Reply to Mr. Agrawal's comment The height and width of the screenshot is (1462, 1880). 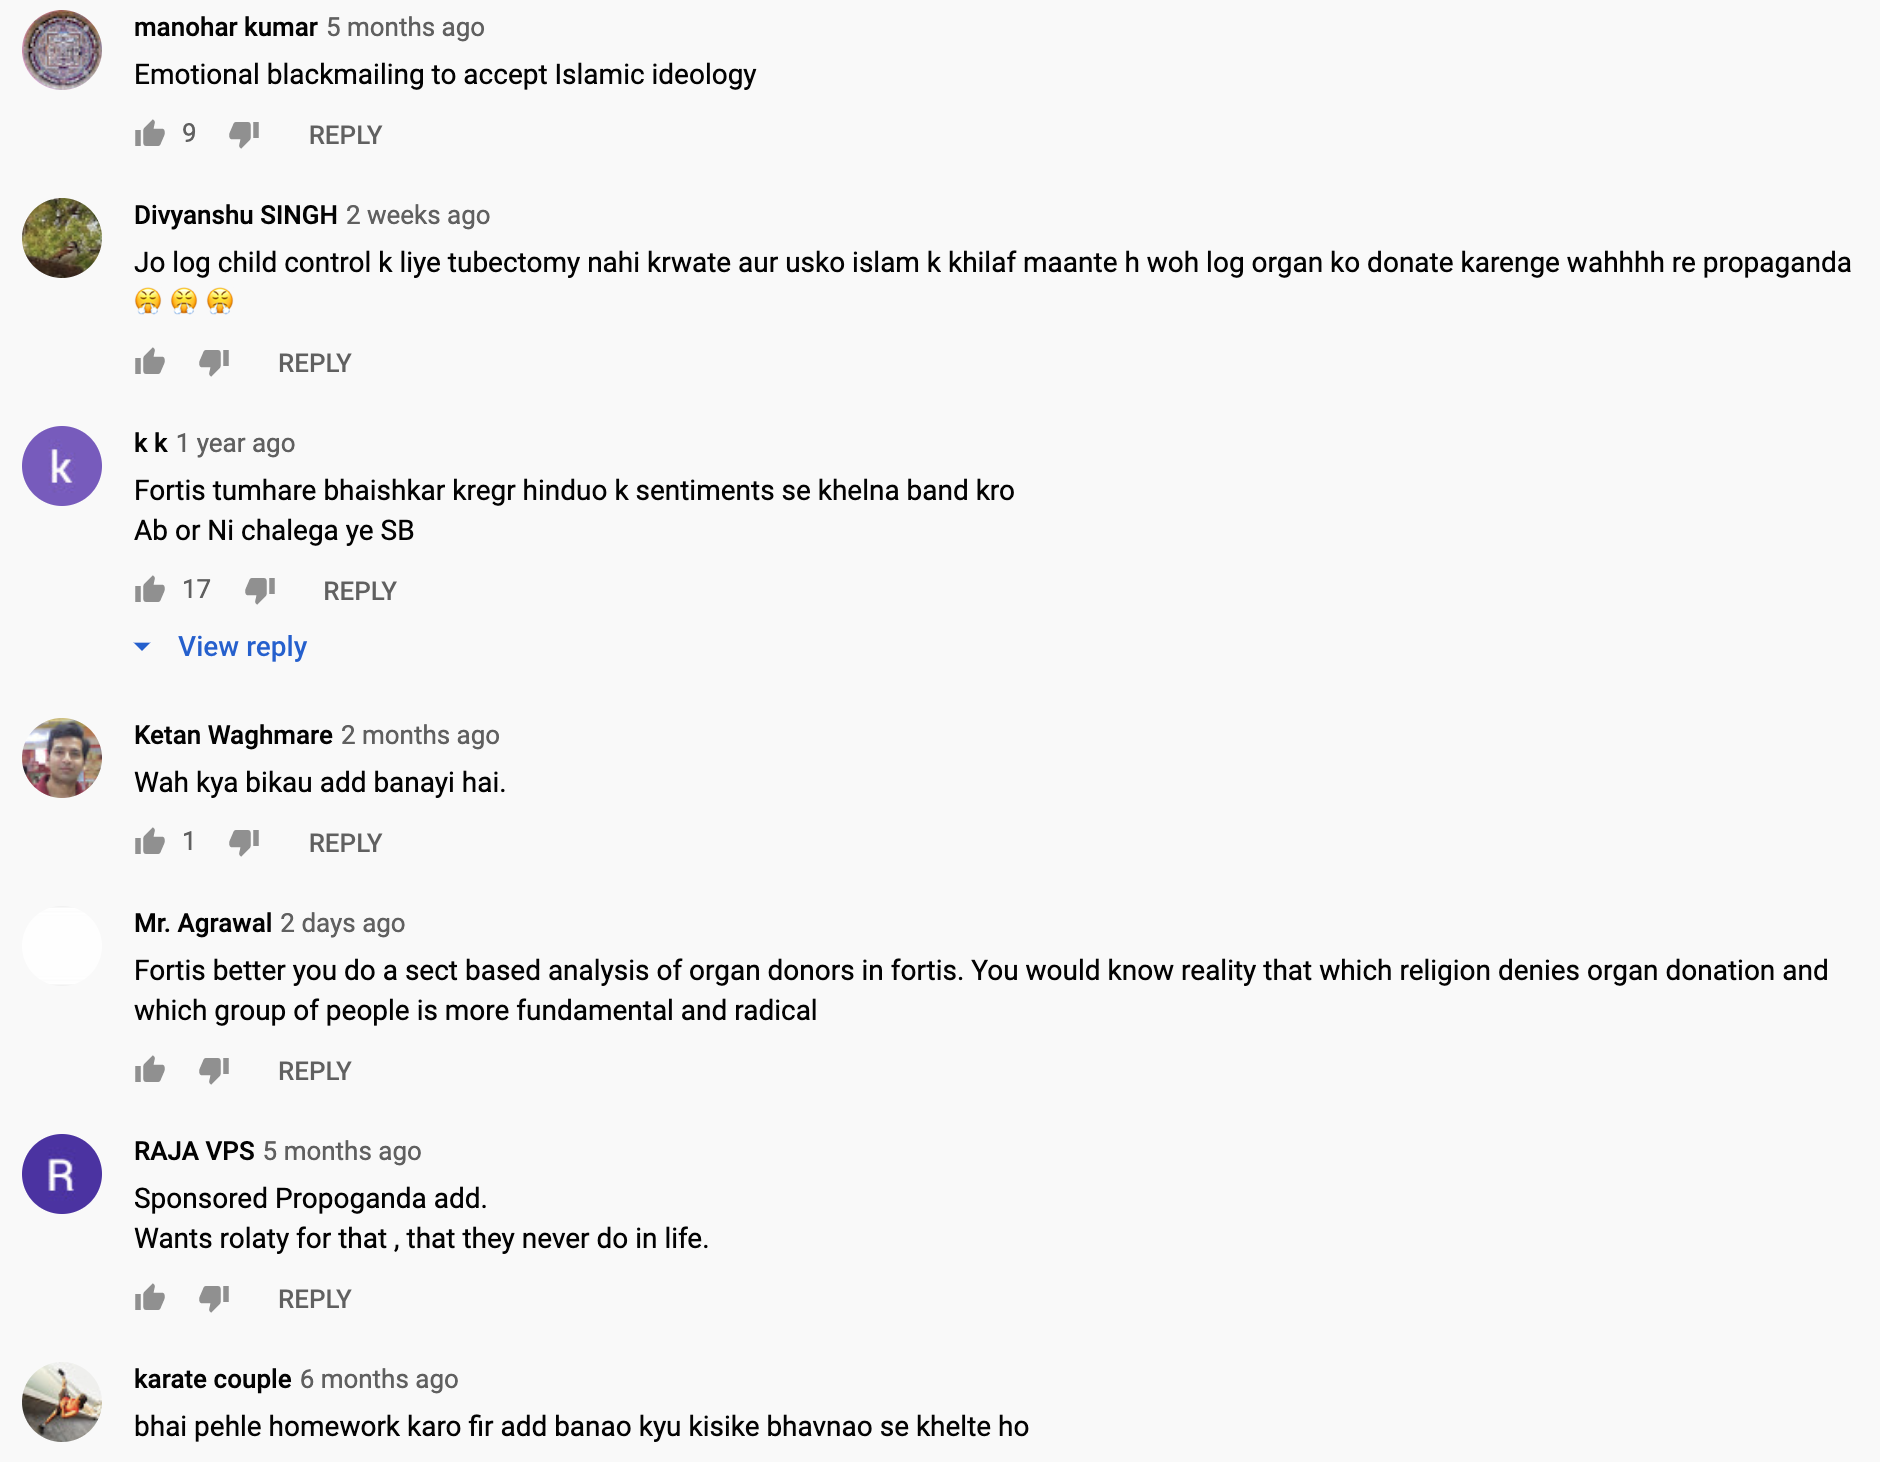coord(314,1071)
